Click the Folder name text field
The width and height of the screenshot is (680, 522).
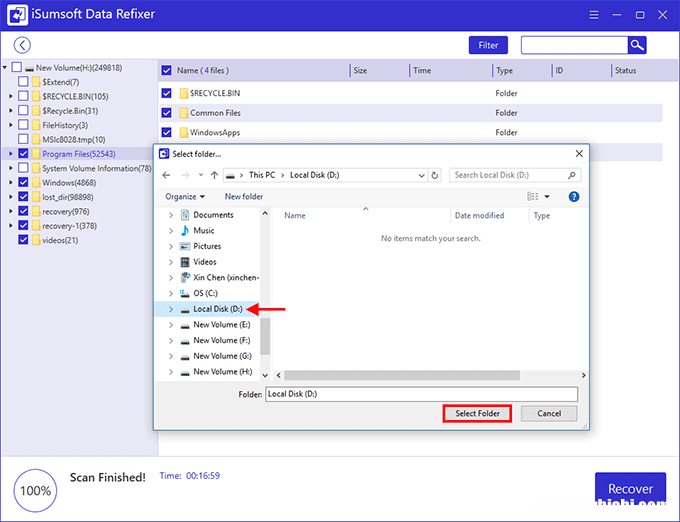coord(421,394)
